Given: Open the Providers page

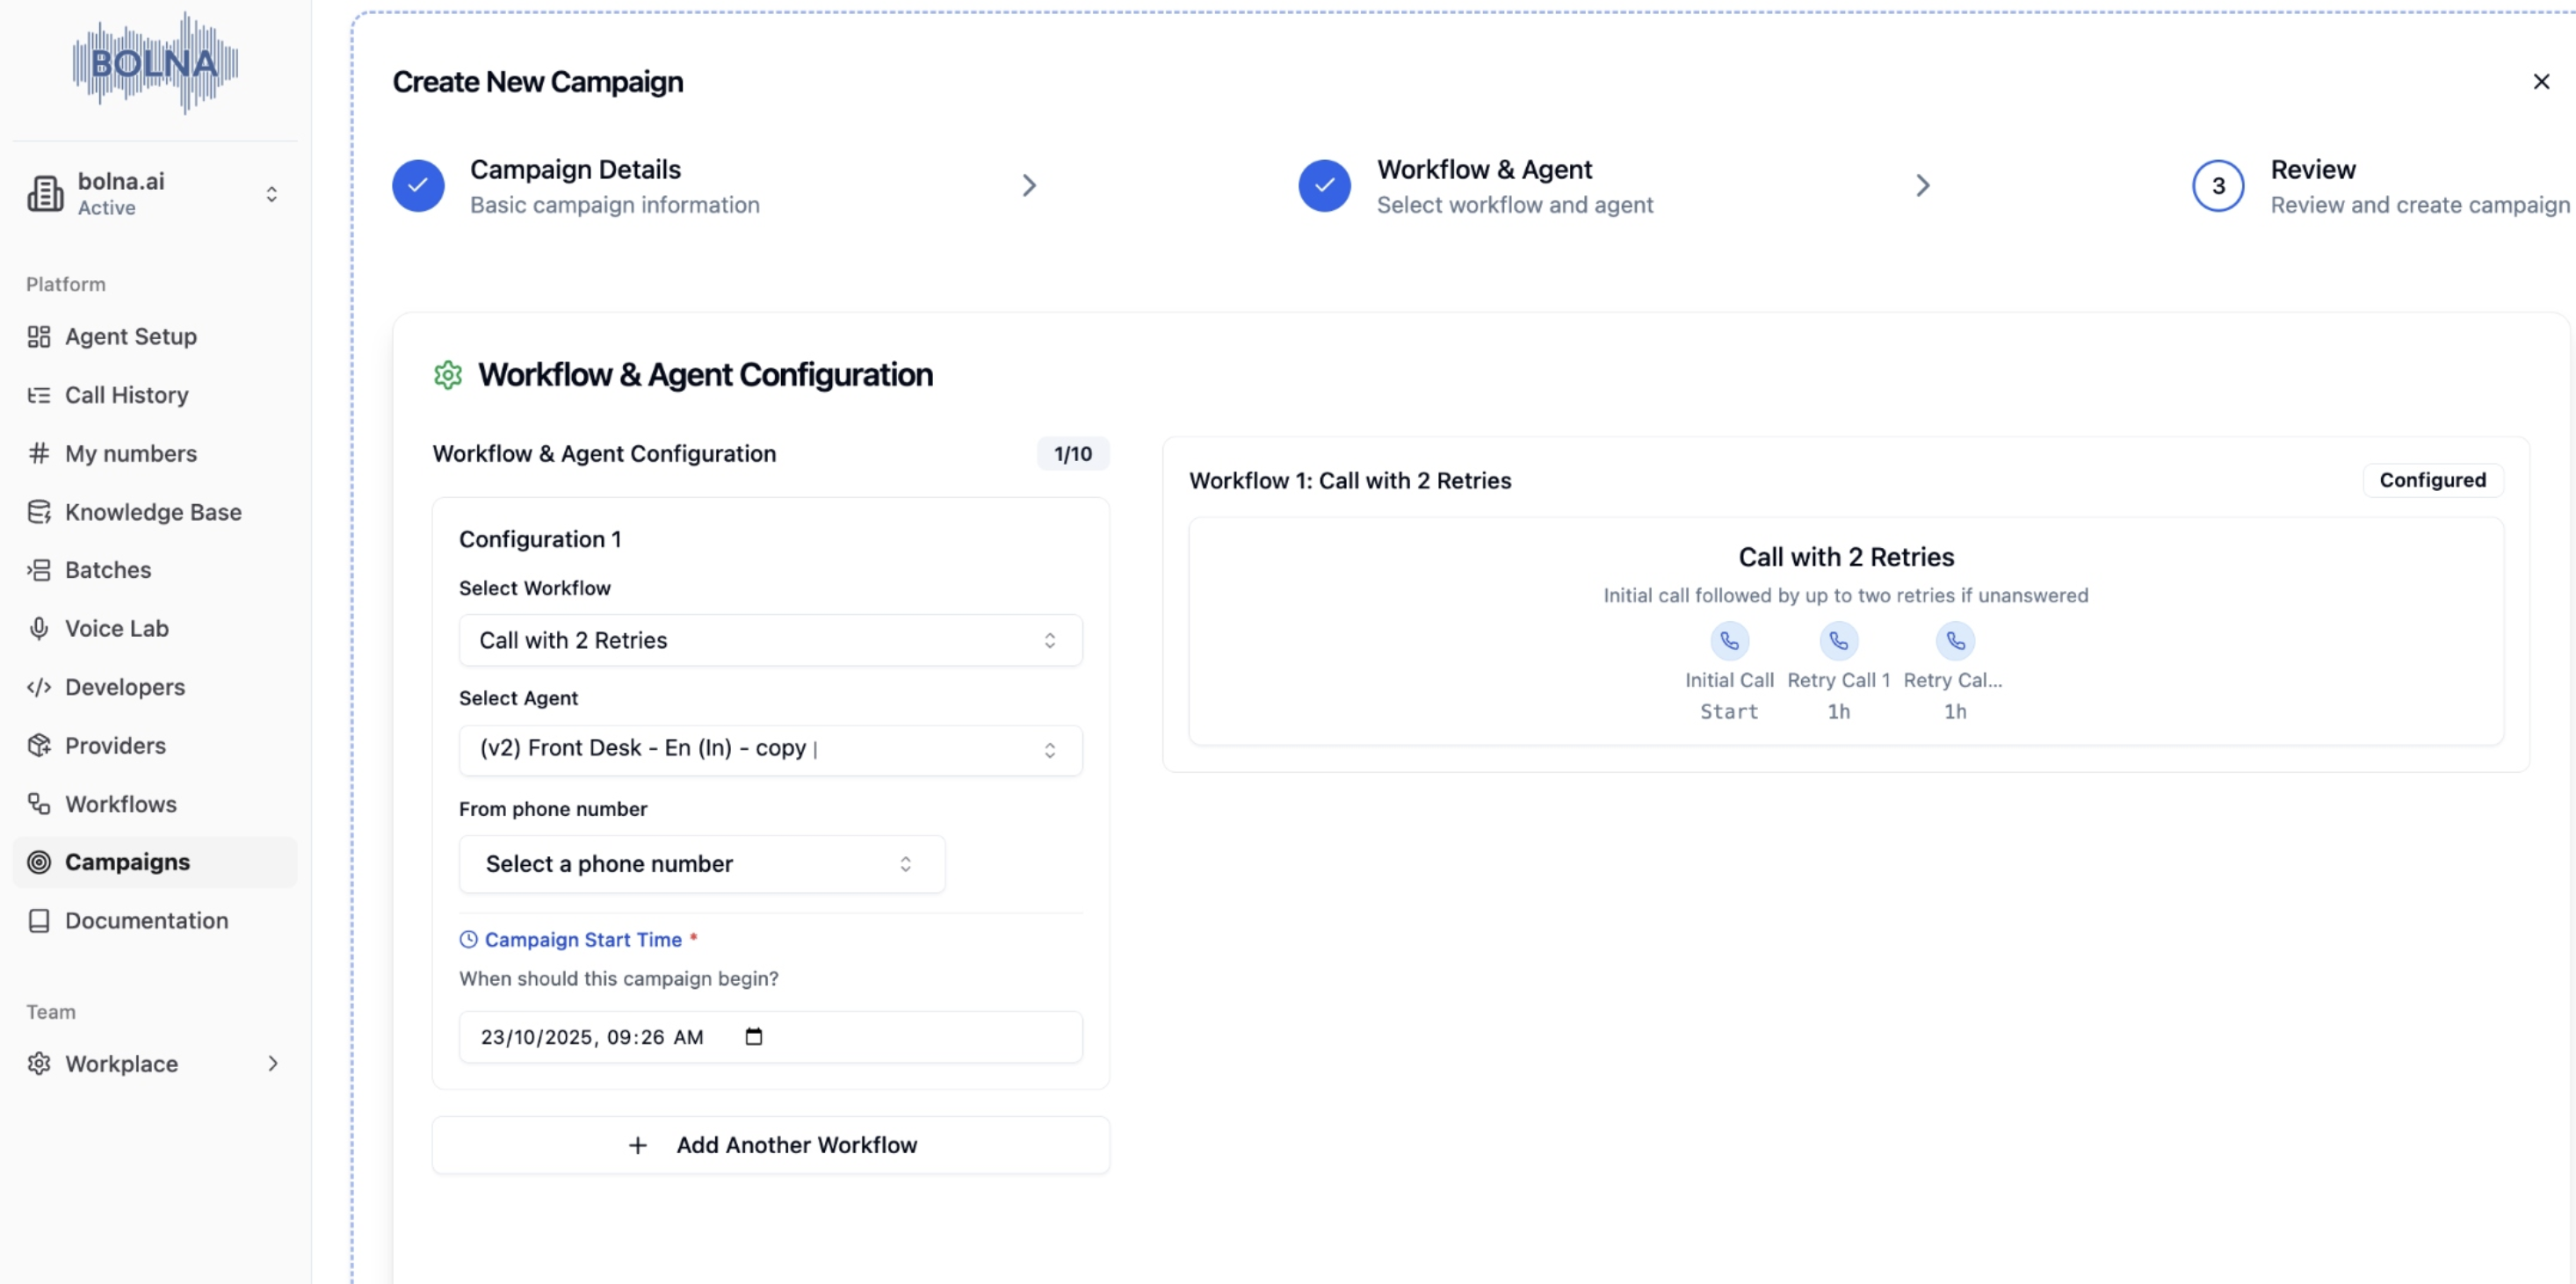Looking at the screenshot, I should [115, 745].
